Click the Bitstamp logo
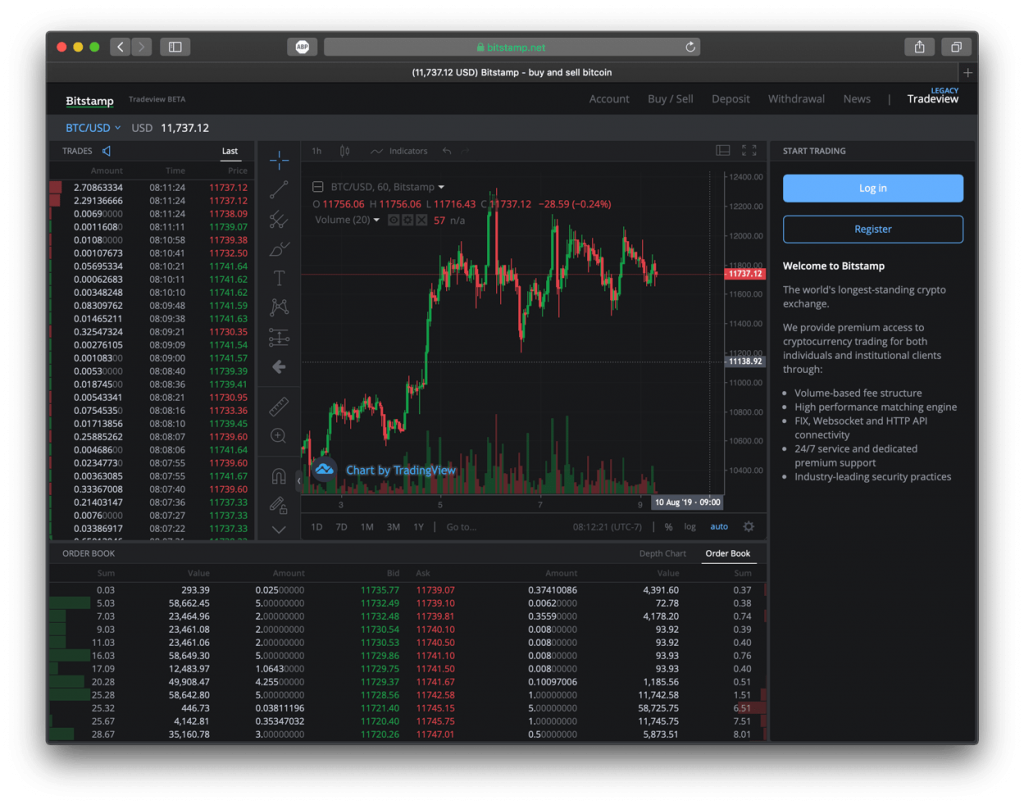The width and height of the screenshot is (1024, 805). (x=89, y=101)
